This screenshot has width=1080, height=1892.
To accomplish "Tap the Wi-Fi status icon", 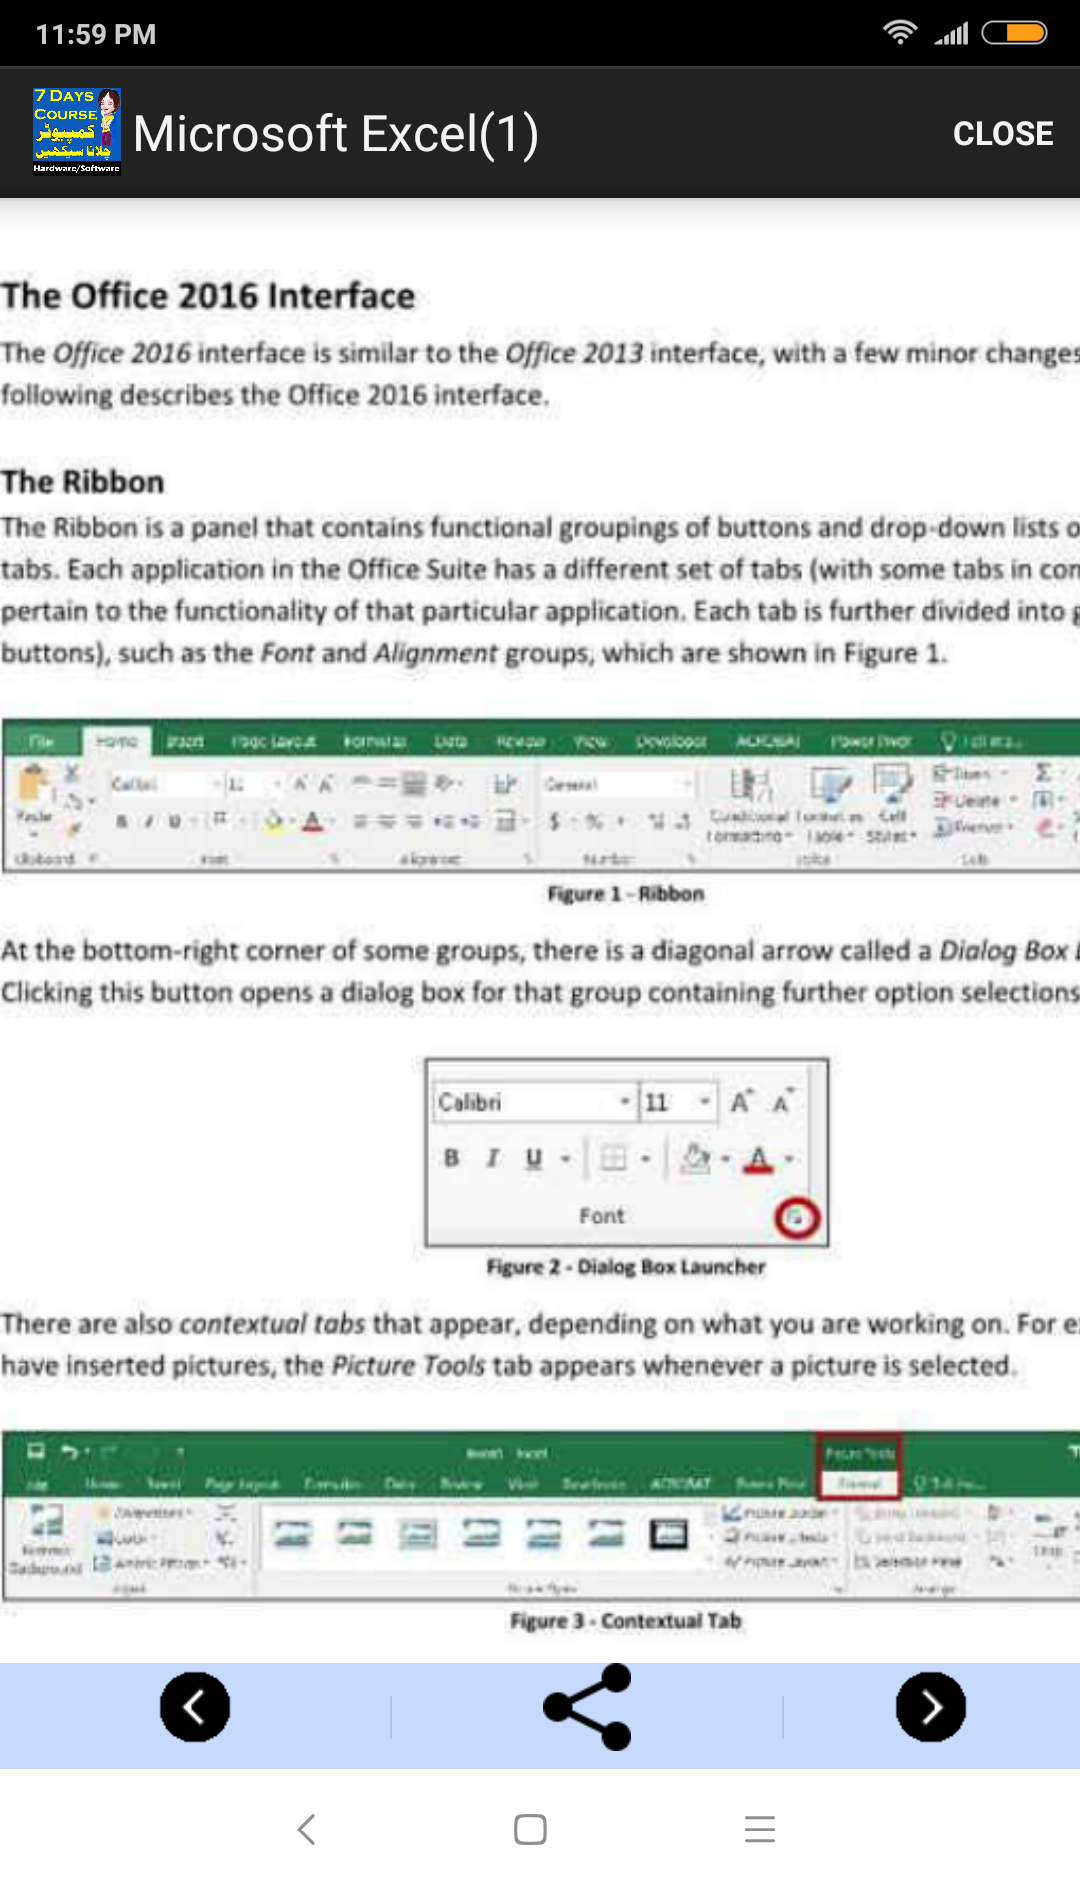I will click(900, 33).
